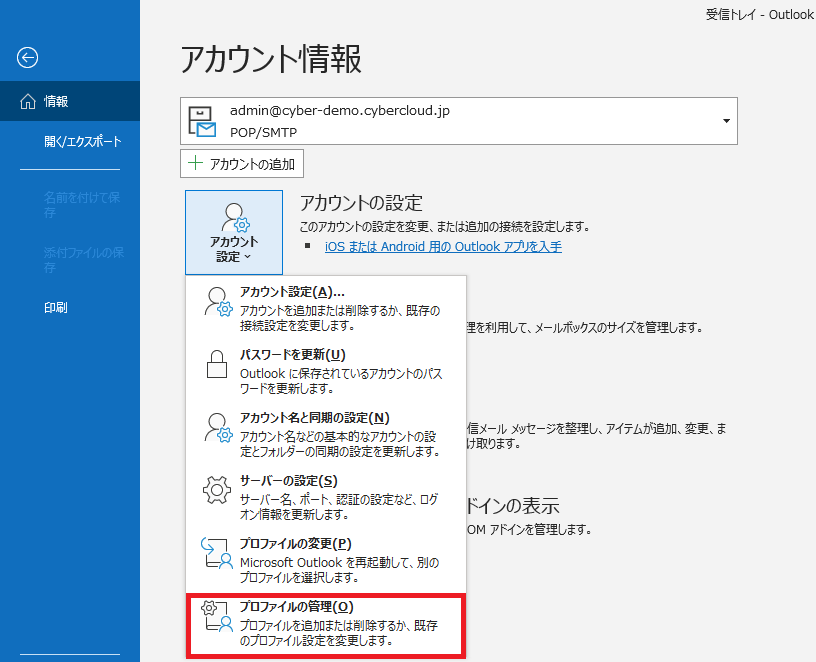Choose アカウント名と同期の設定(N) entry
The height and width of the screenshot is (662, 816).
pyautogui.click(x=326, y=434)
